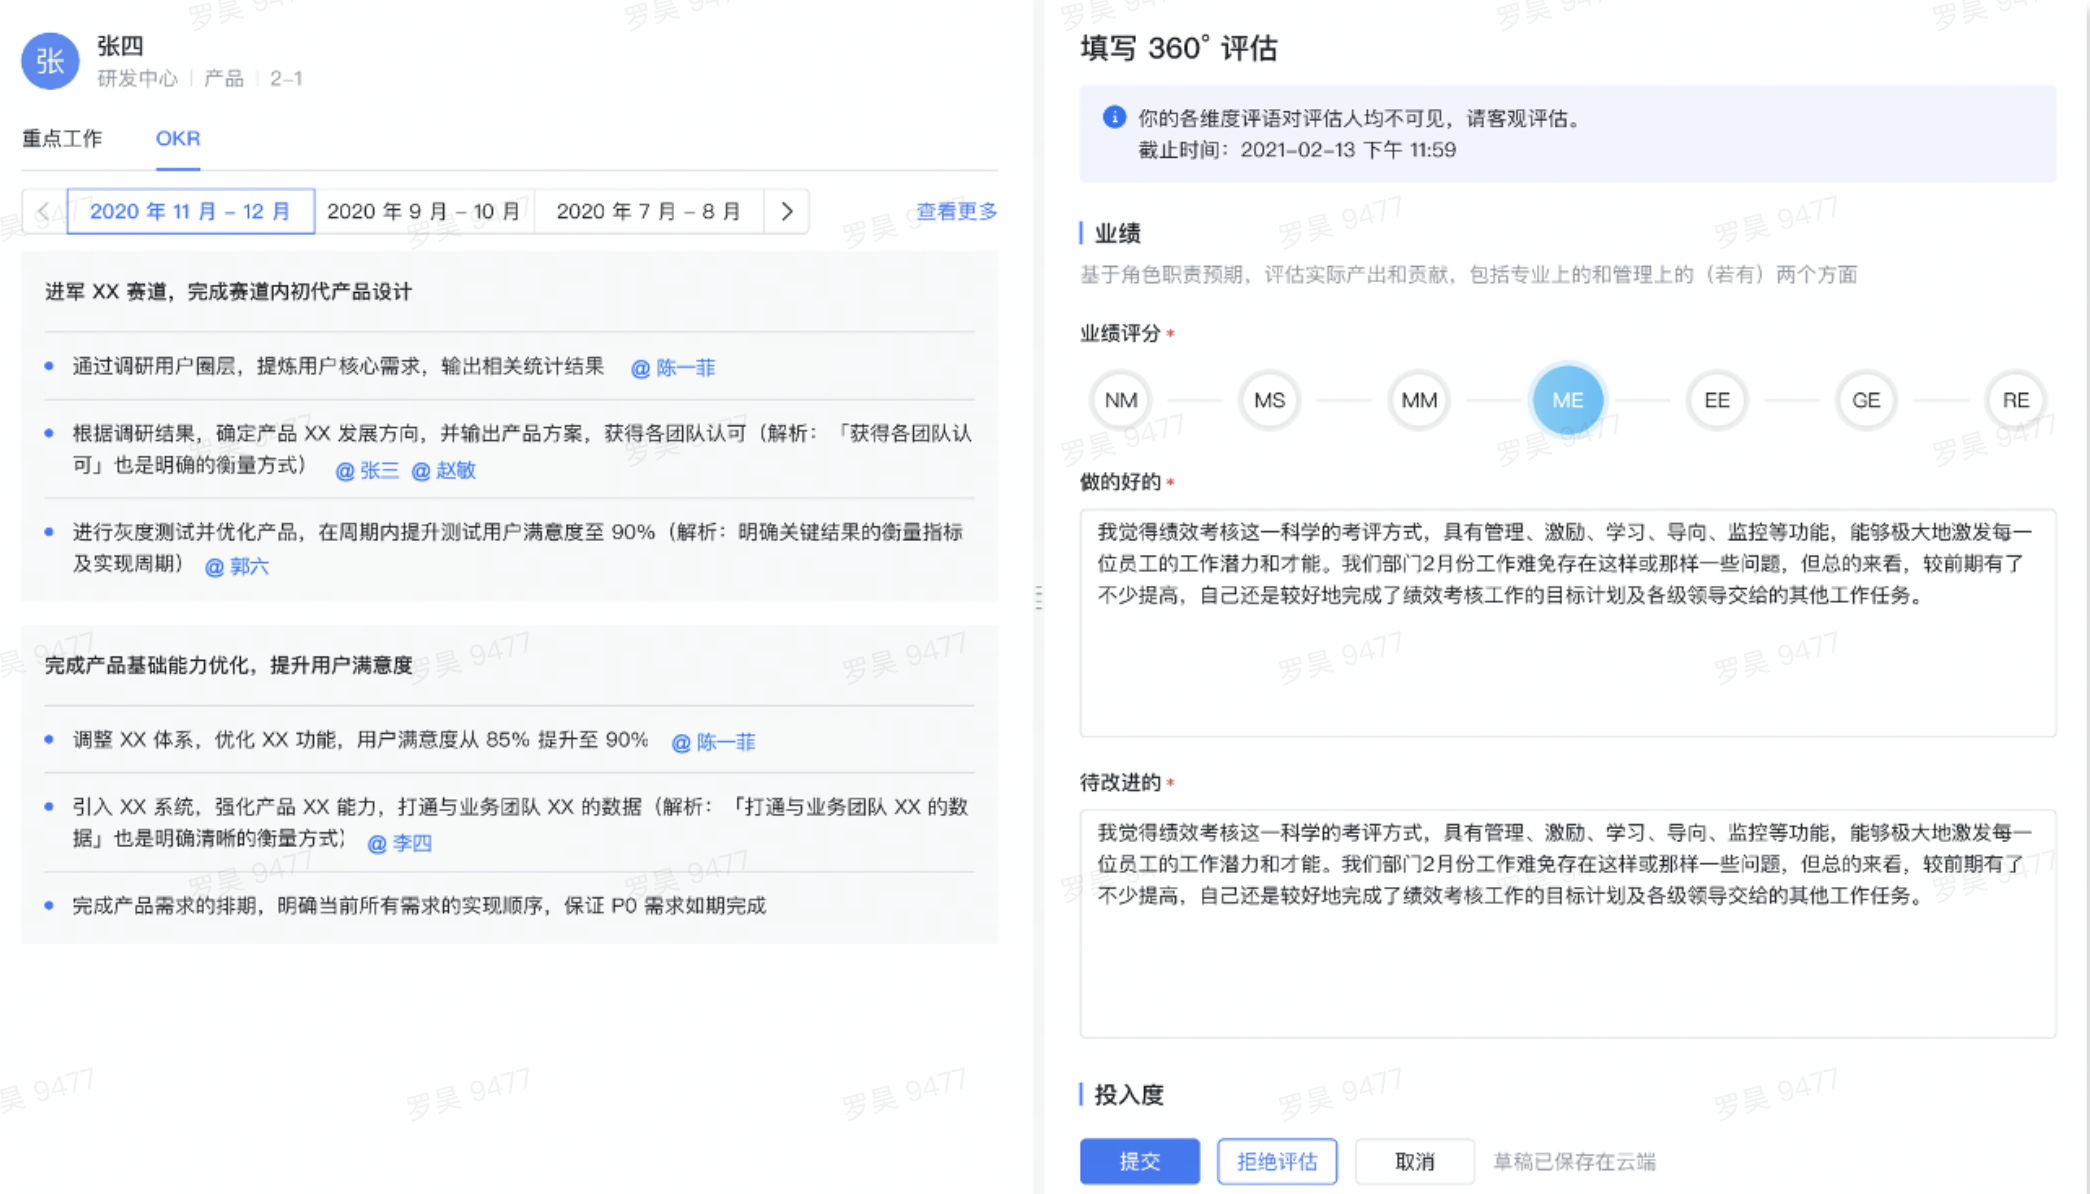Switch to the 重点工作 tab

pos(62,138)
